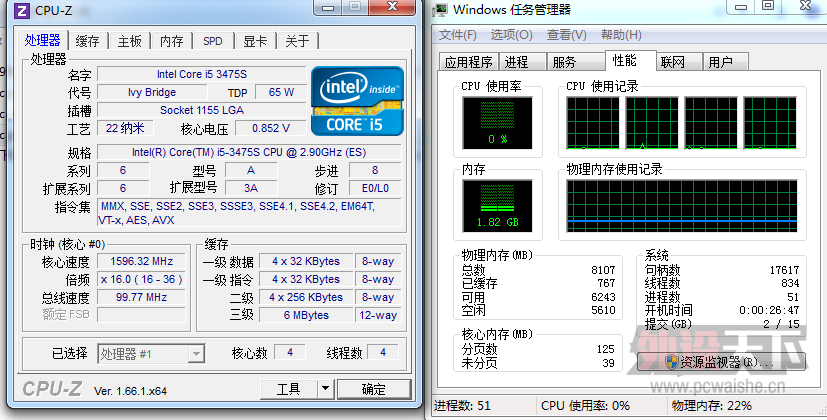Viewport: 827px width, 420px height.
Task: Click the 开机时间 value 0:00:26:47
Action: 769,310
